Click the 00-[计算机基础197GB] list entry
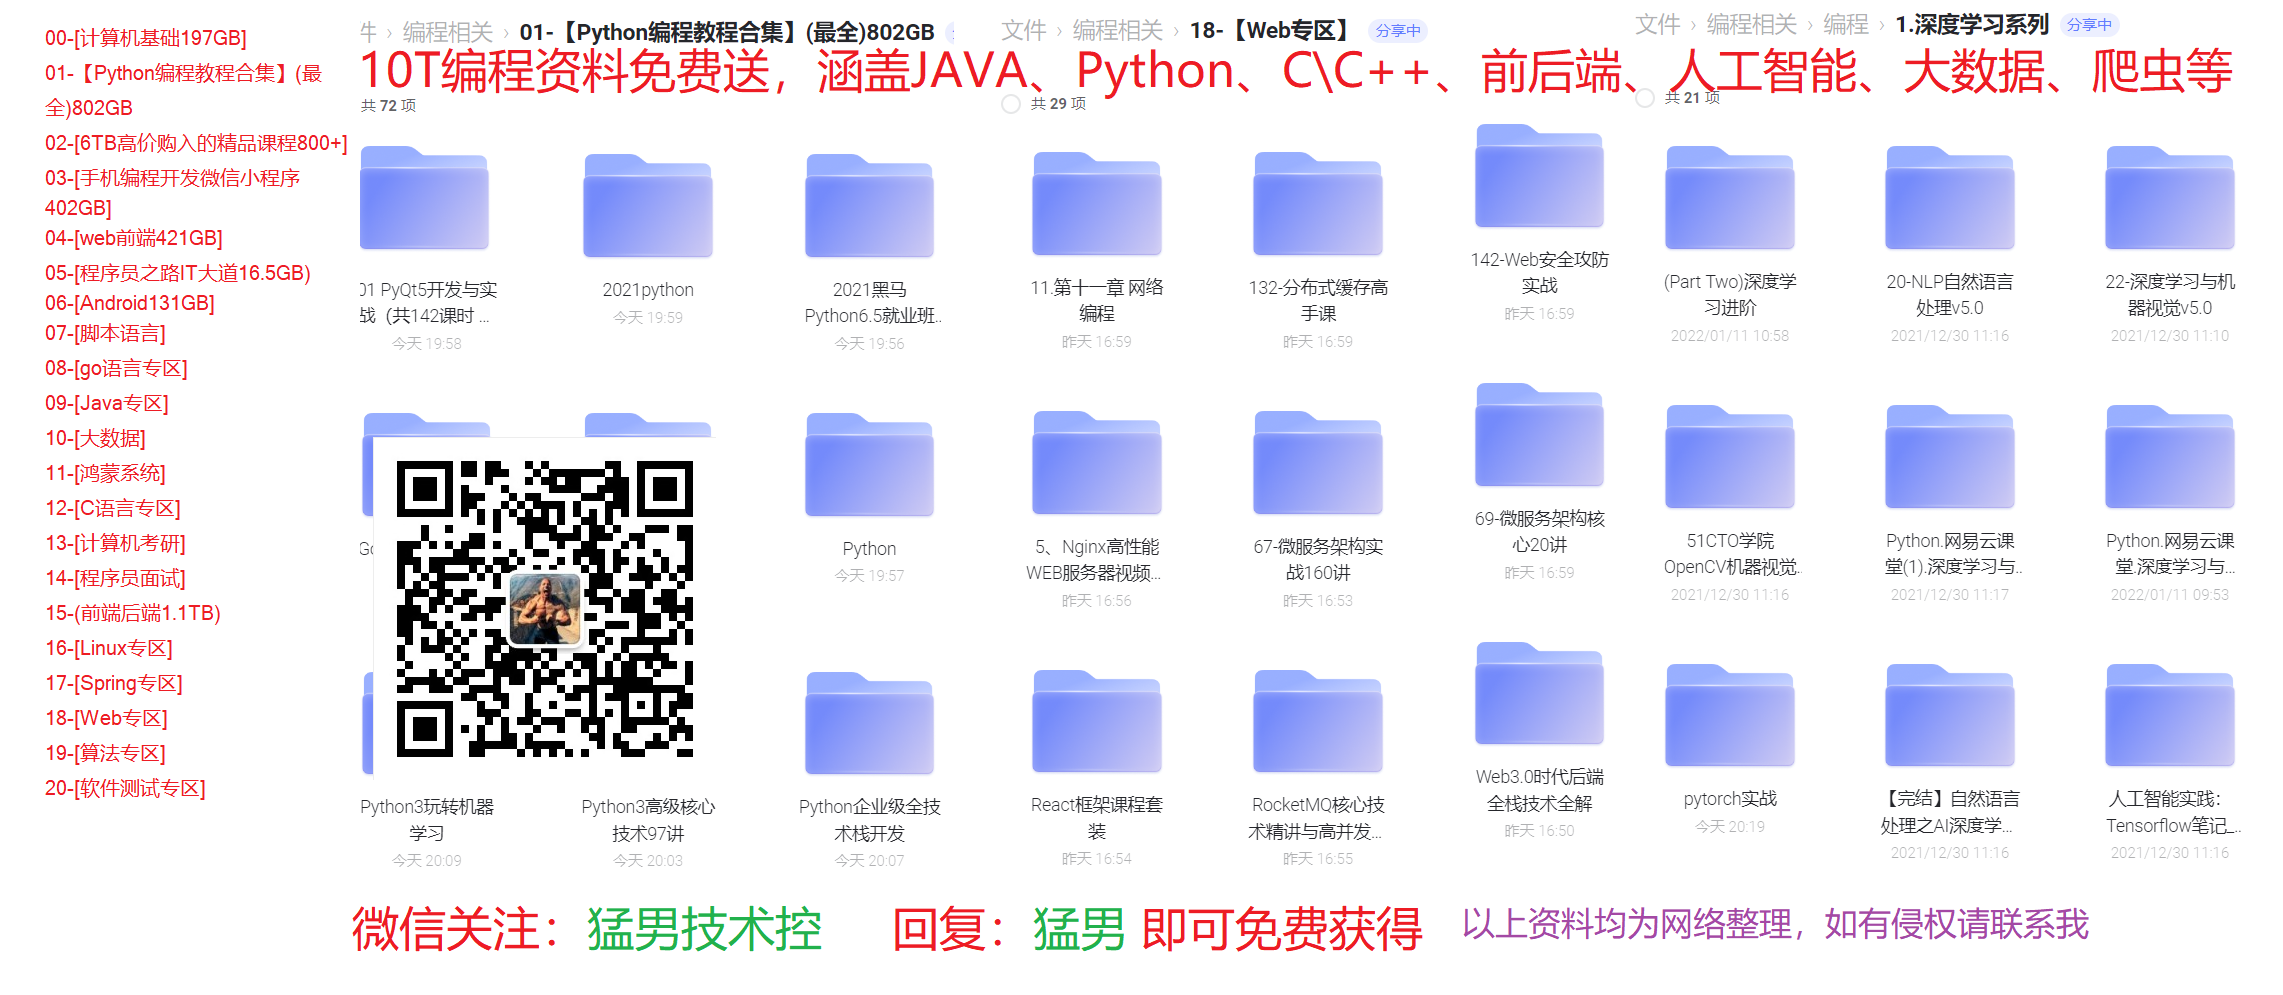Viewport: 2283px width, 995px height. 146,38
